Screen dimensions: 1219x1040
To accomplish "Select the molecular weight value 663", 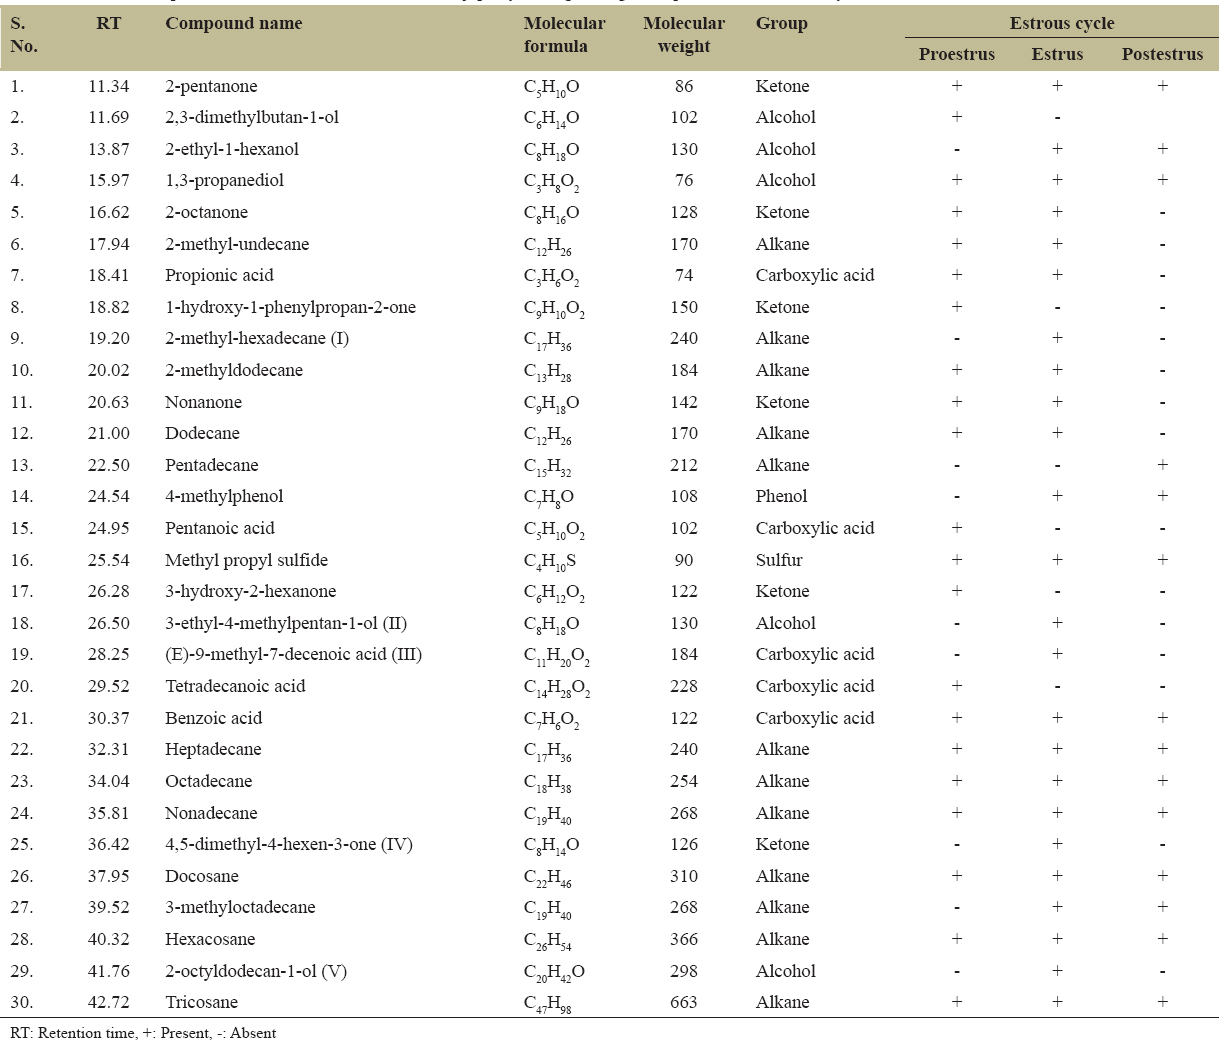I will tap(684, 1002).
